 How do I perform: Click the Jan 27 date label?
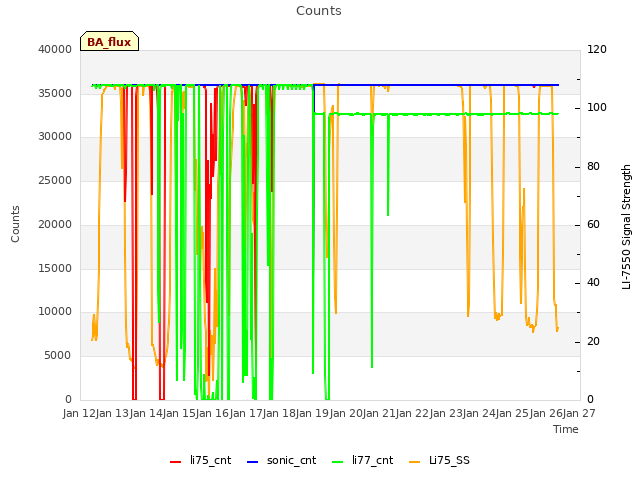click(x=579, y=414)
